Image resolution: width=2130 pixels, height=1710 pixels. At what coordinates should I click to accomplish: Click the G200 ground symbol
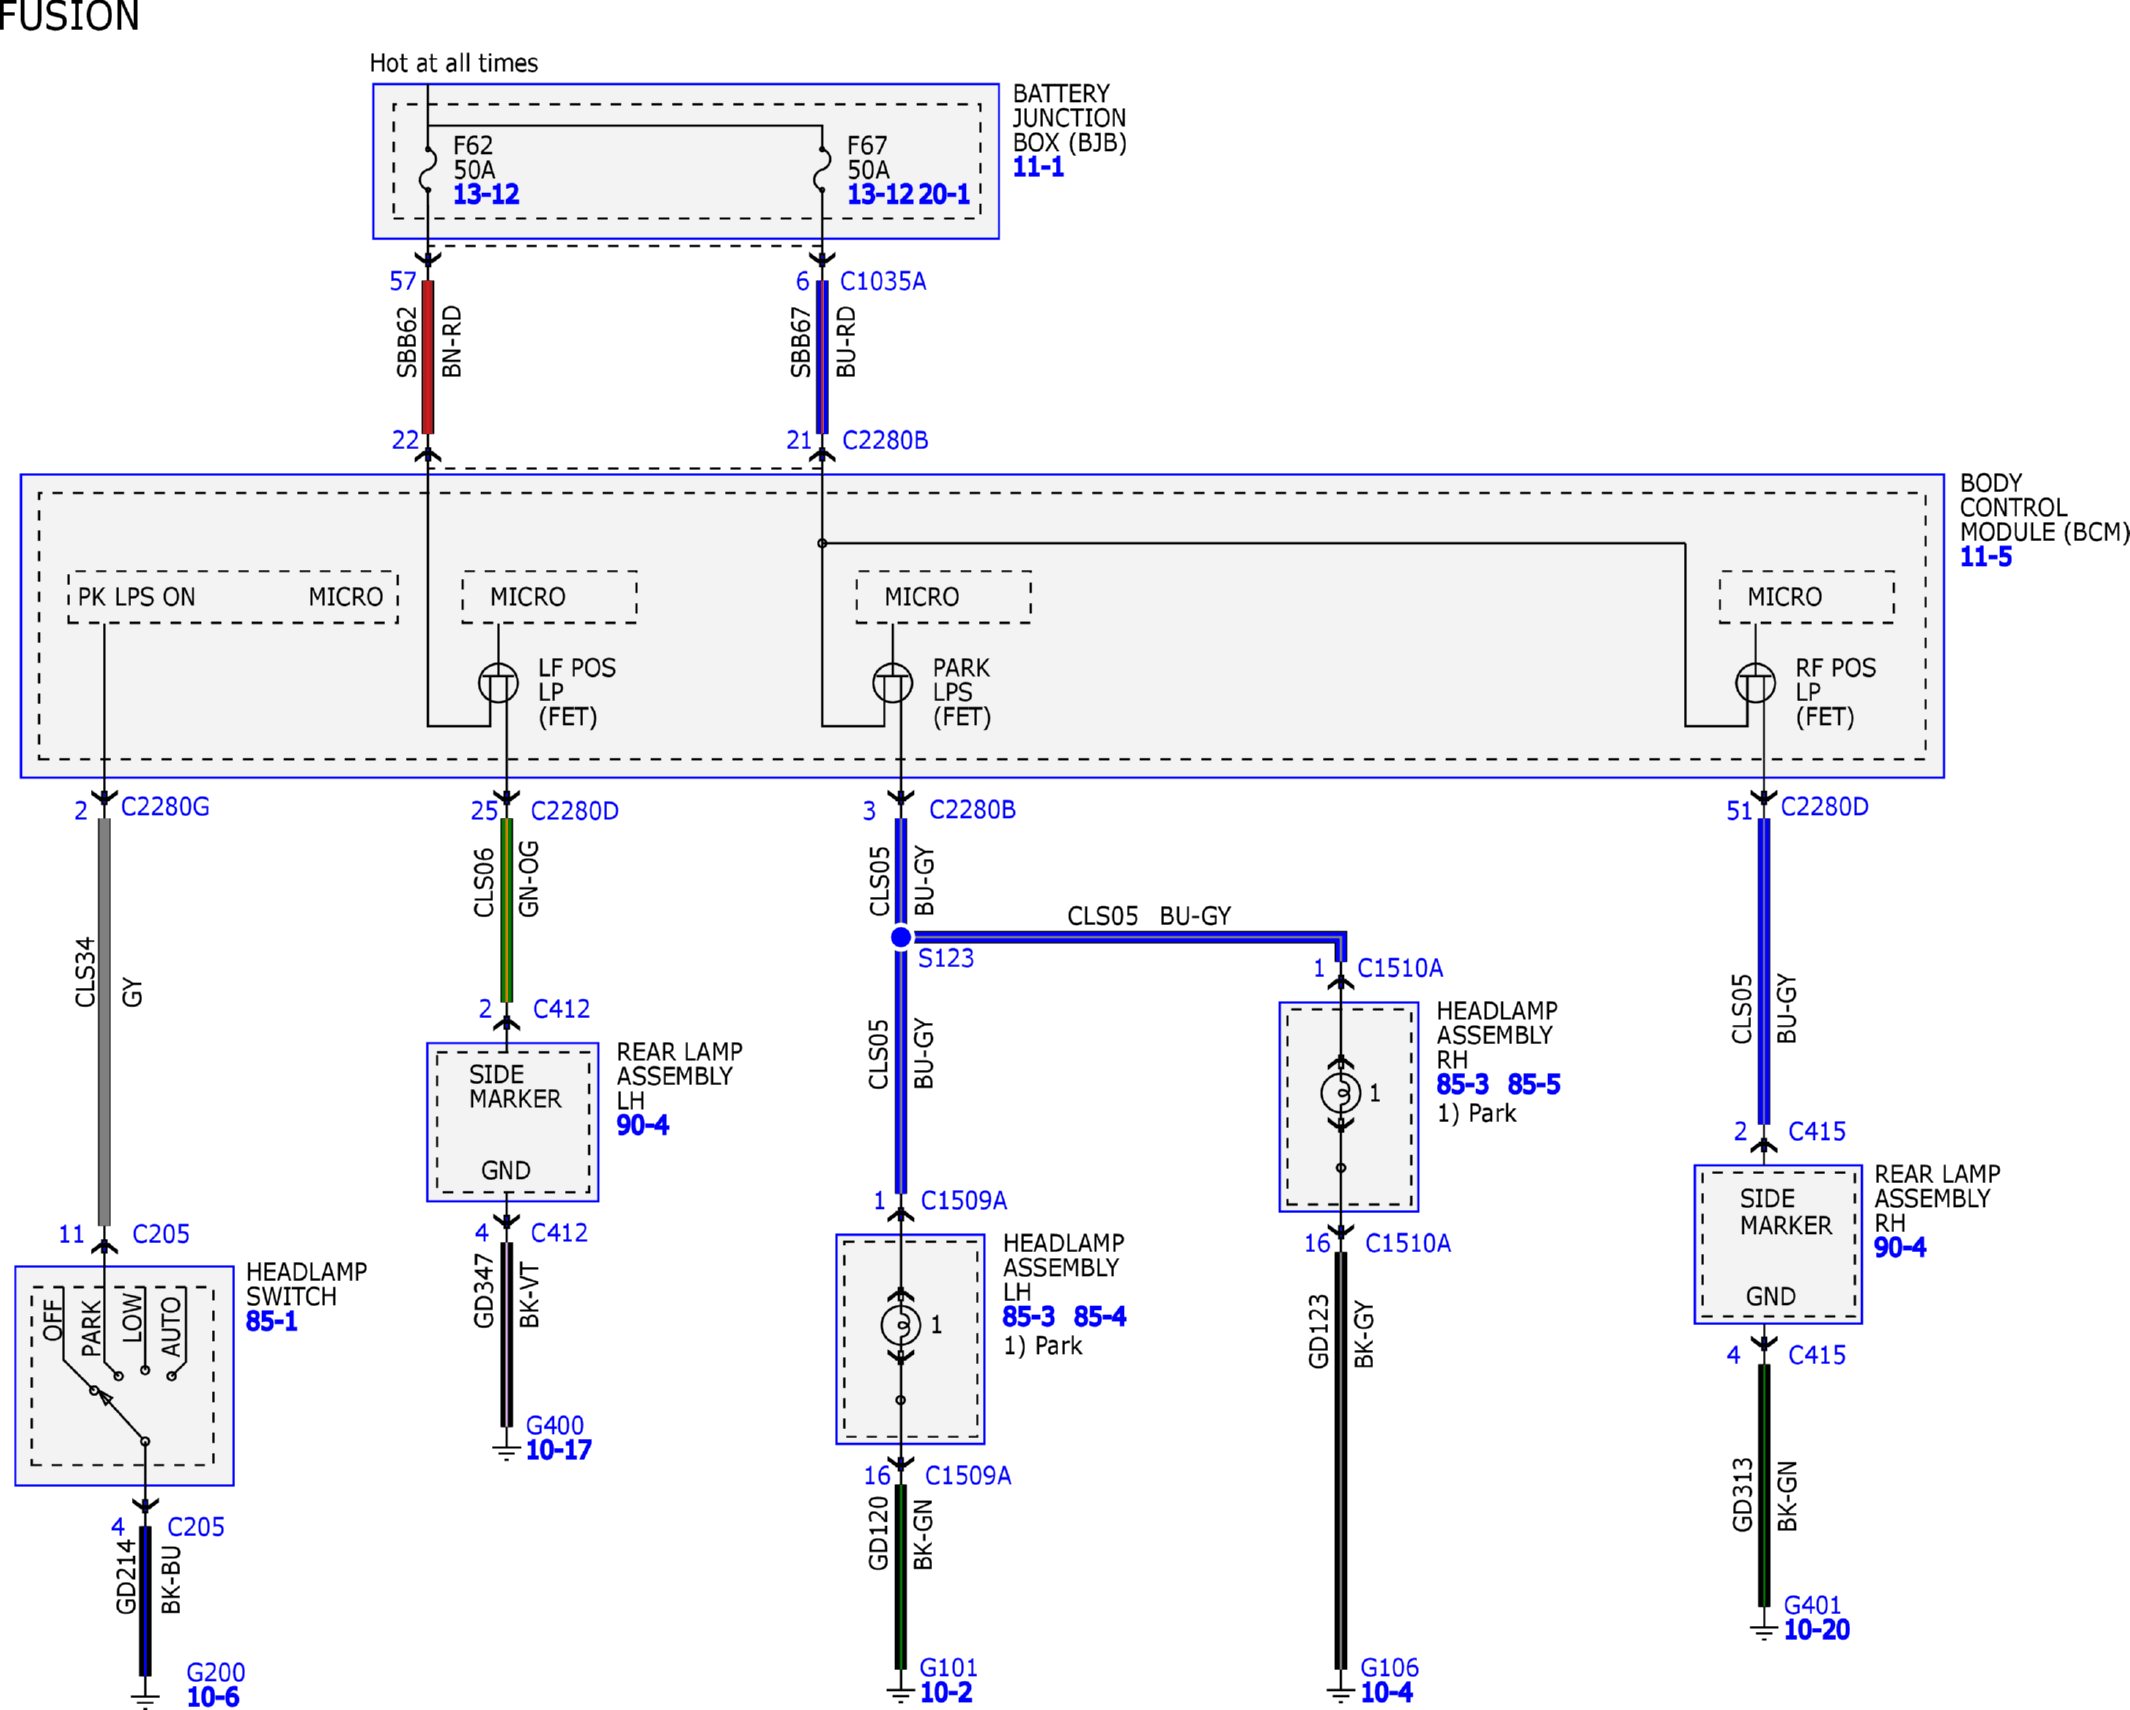tap(145, 1698)
